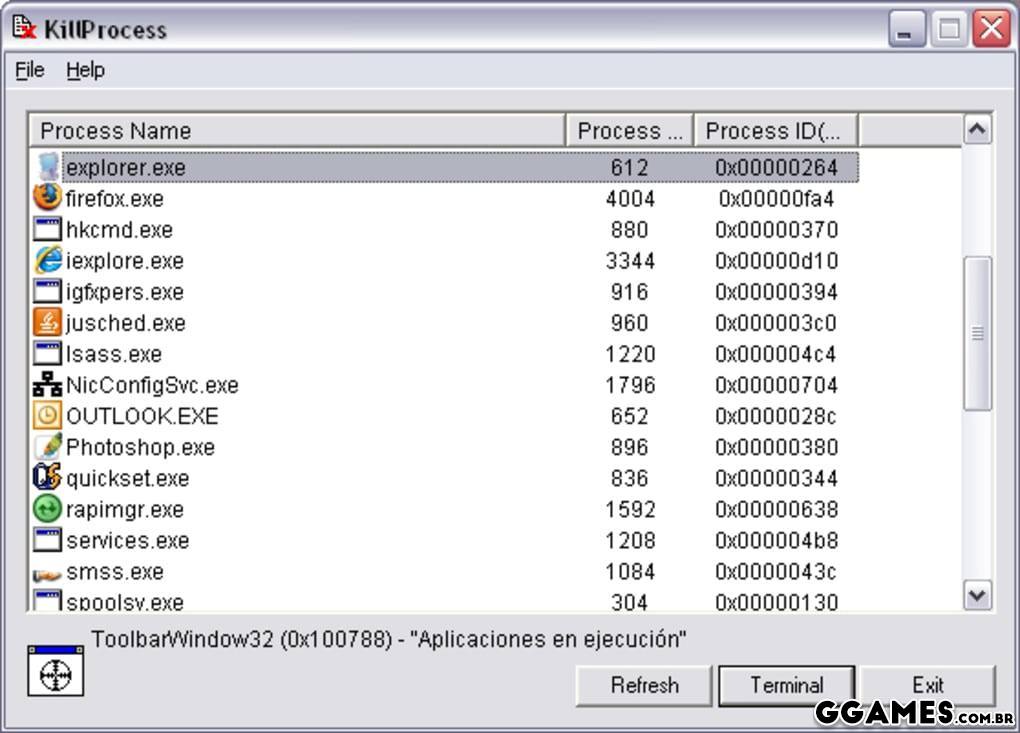Open the Help menu
Image resolution: width=1020 pixels, height=733 pixels.
(x=85, y=70)
